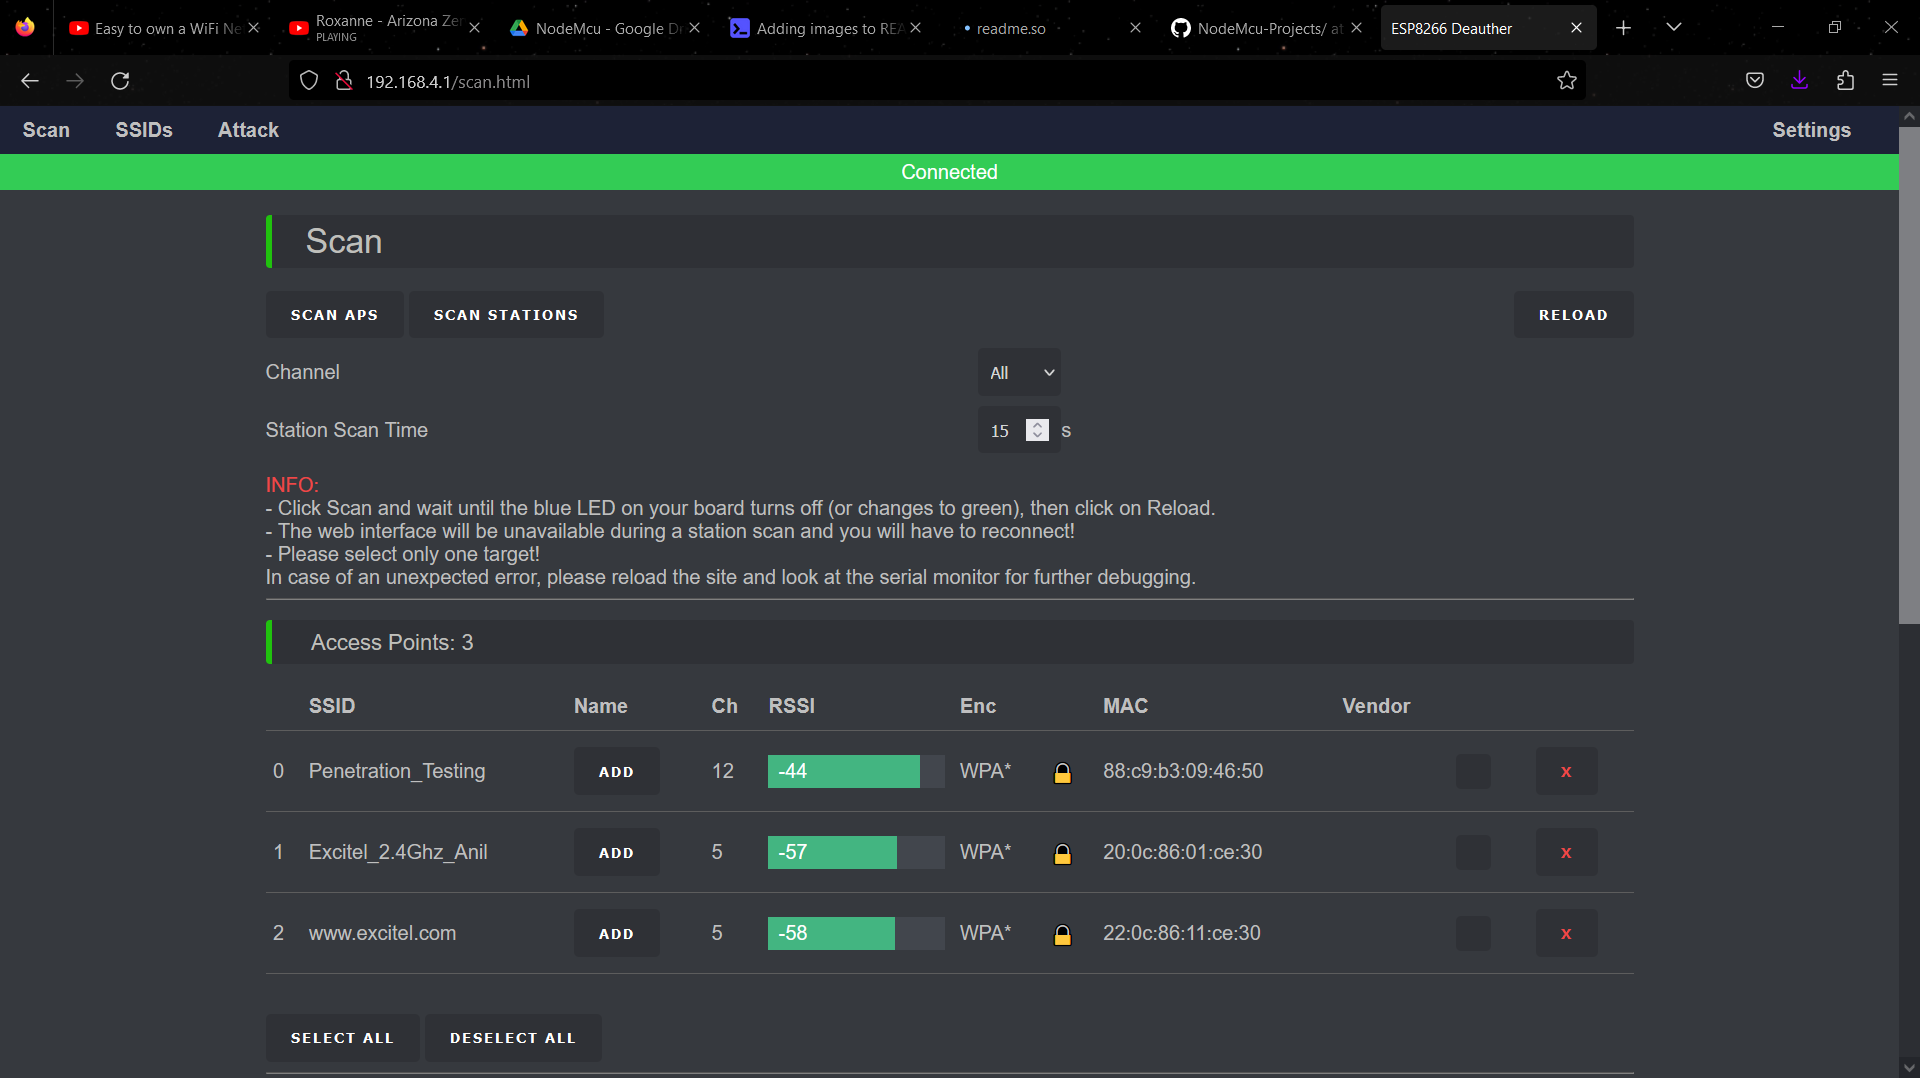This screenshot has height=1078, width=1920.
Task: Open Firefox tracking protection shield icon
Action: pyautogui.click(x=308, y=81)
